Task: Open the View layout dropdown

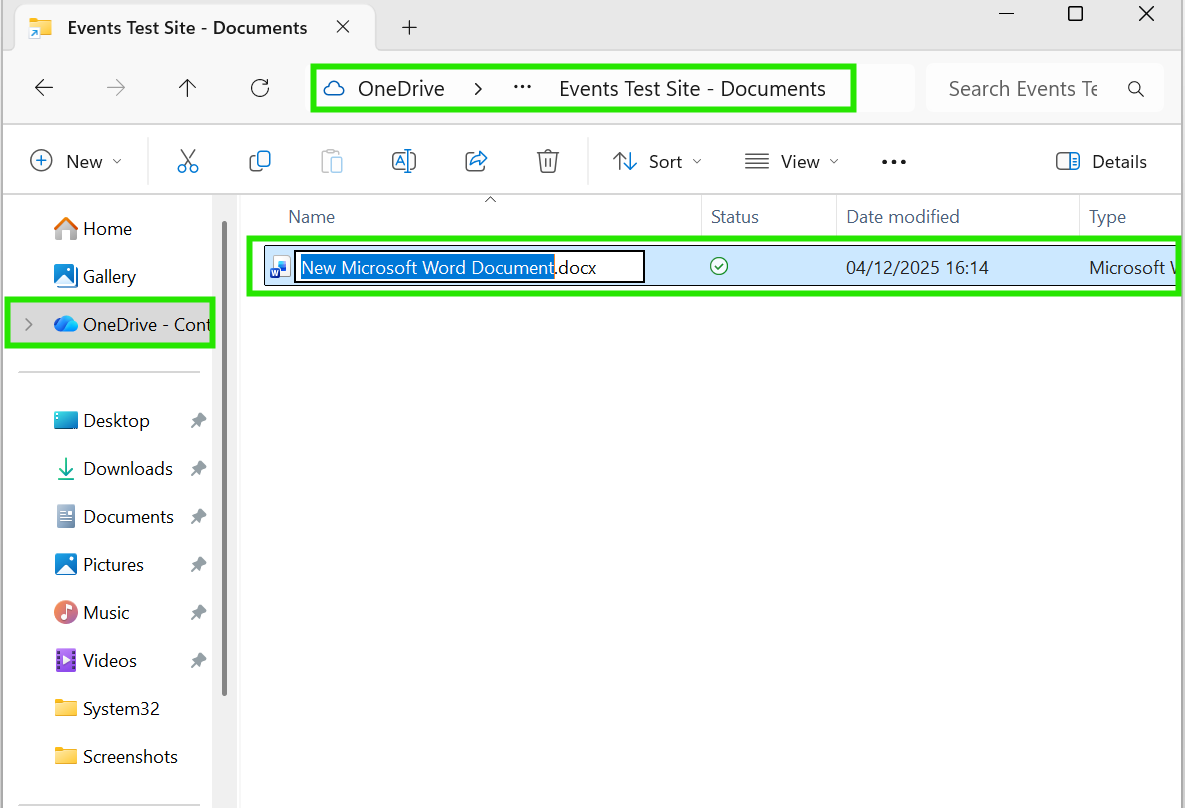Action: pos(791,161)
